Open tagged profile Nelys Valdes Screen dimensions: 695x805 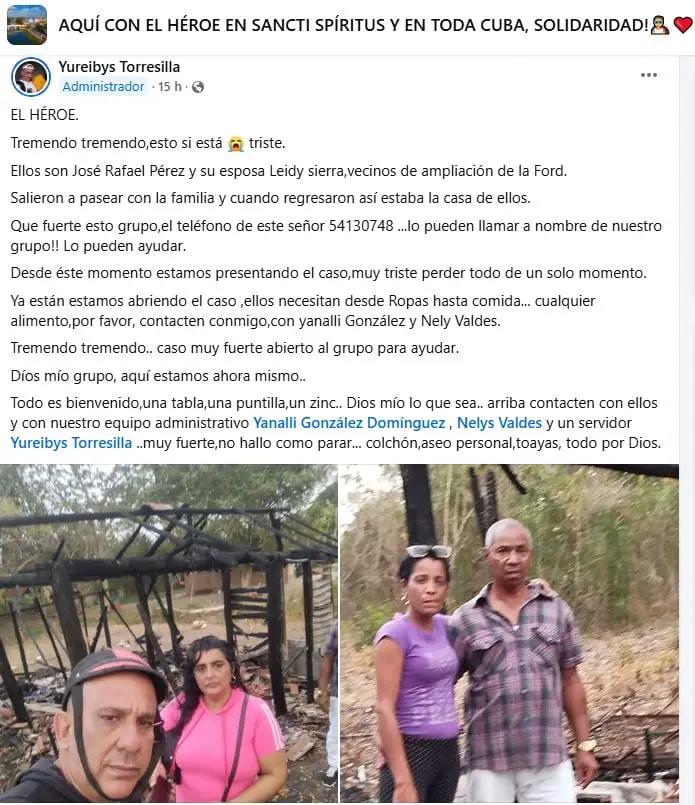click(499, 423)
